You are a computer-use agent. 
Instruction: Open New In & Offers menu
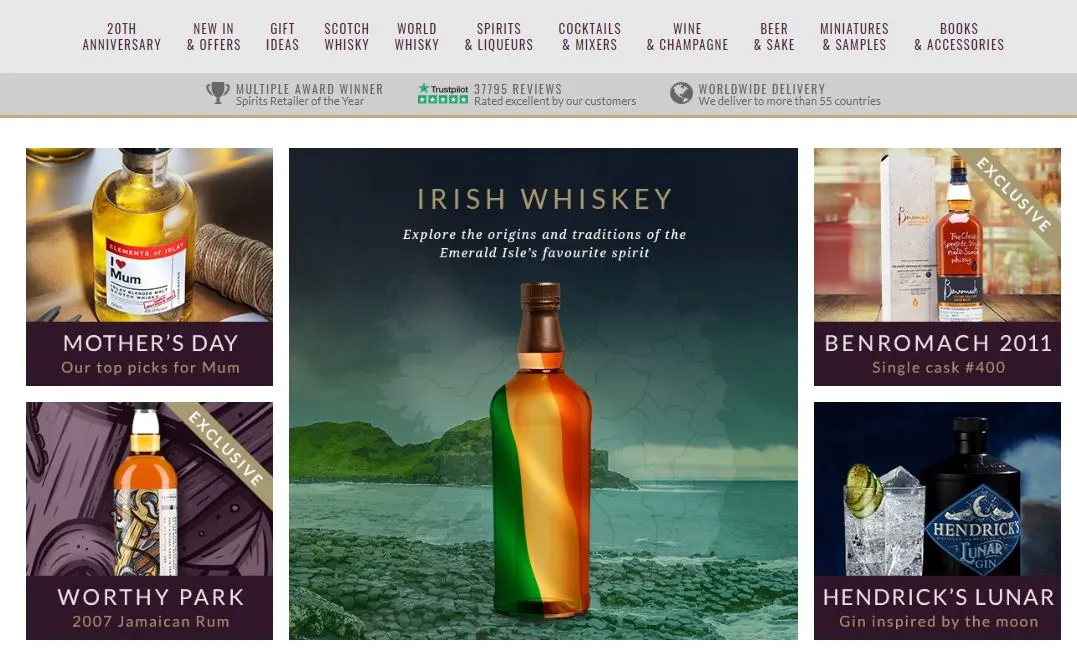coord(214,36)
